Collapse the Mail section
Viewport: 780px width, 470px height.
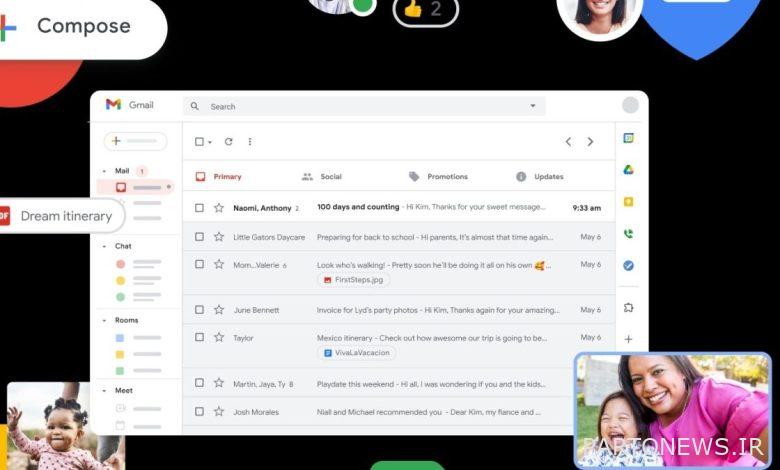[104, 171]
